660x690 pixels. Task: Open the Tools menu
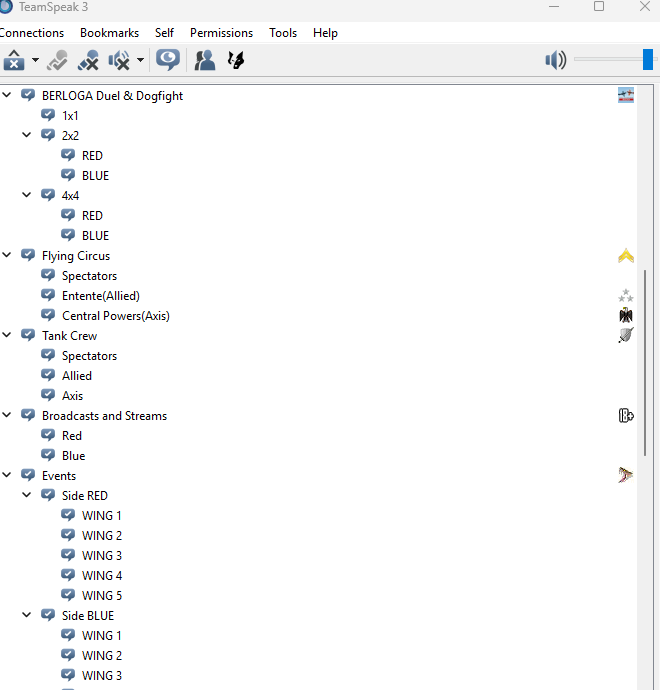[x=283, y=33]
